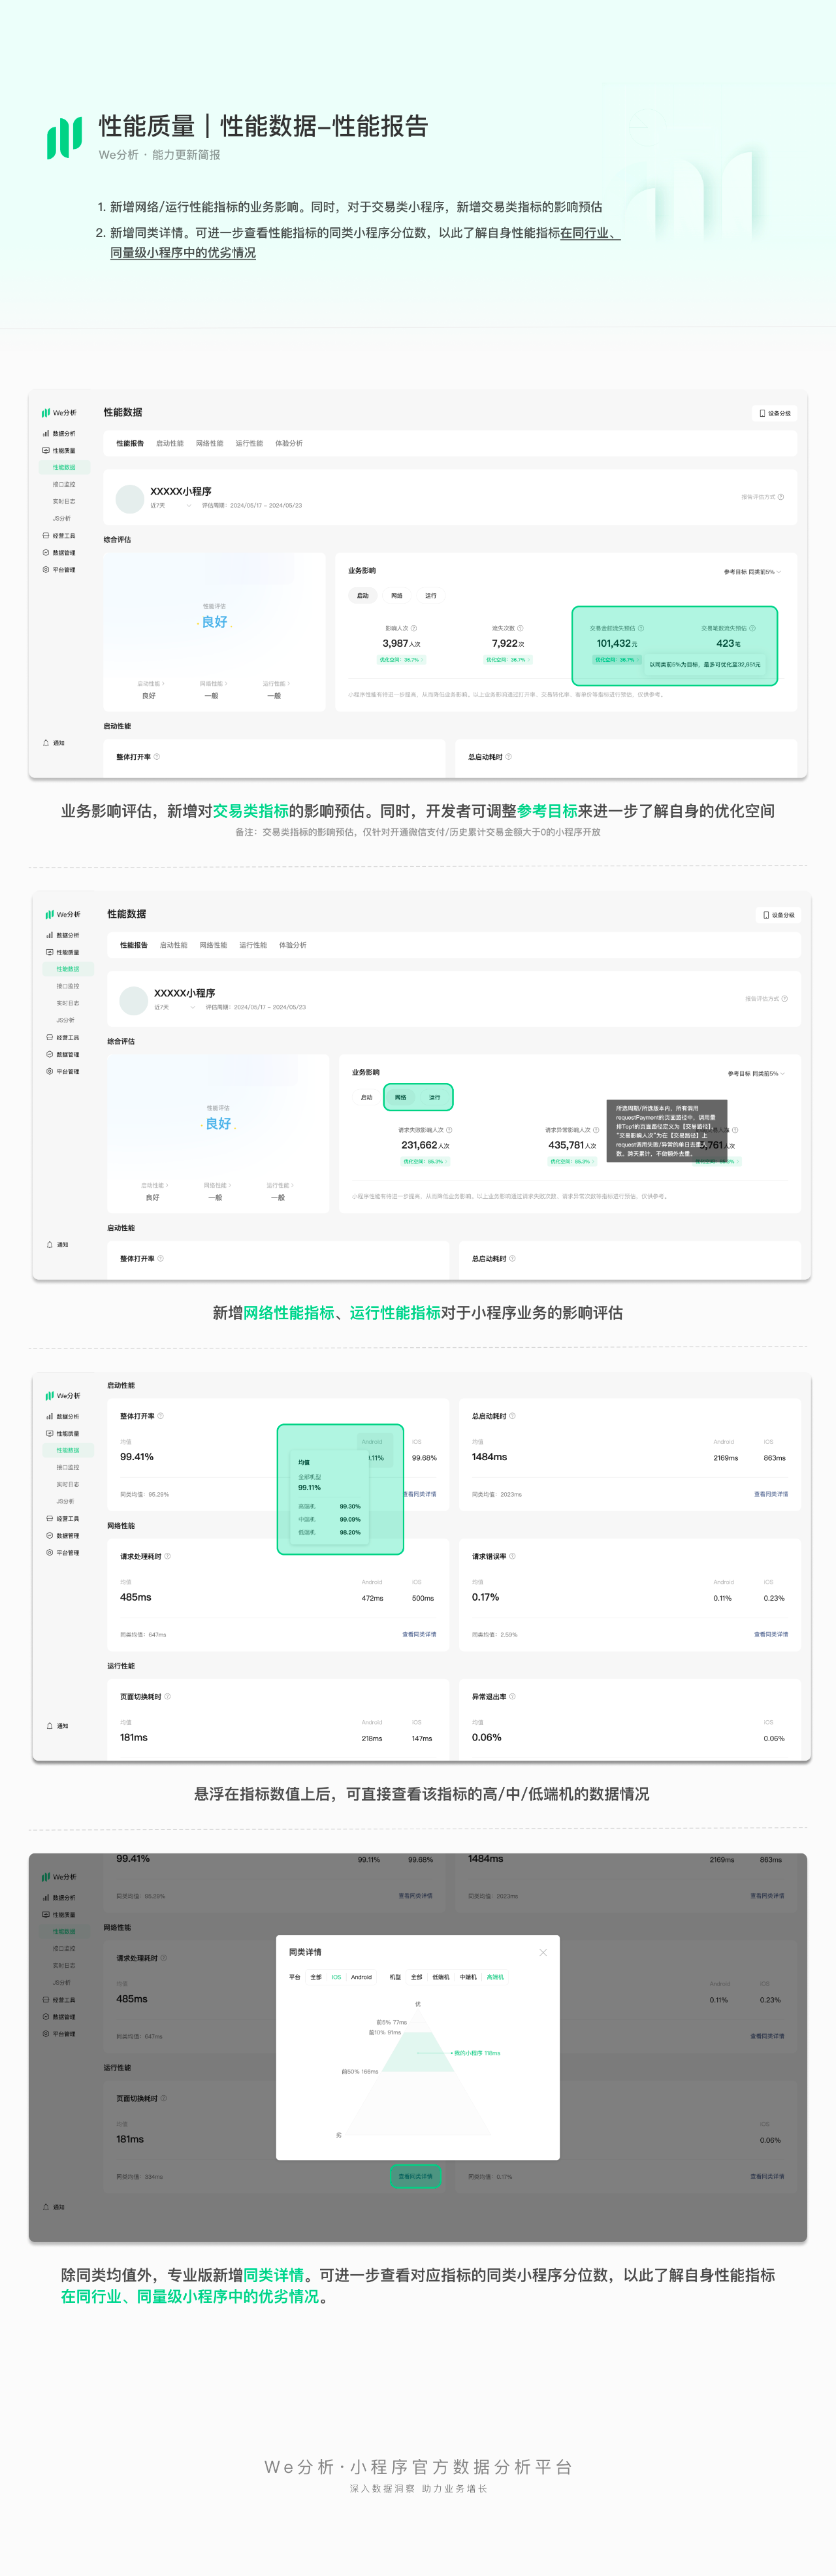Click the 请求错误率 info icon
The height and width of the screenshot is (2576, 836).
click(x=513, y=1556)
